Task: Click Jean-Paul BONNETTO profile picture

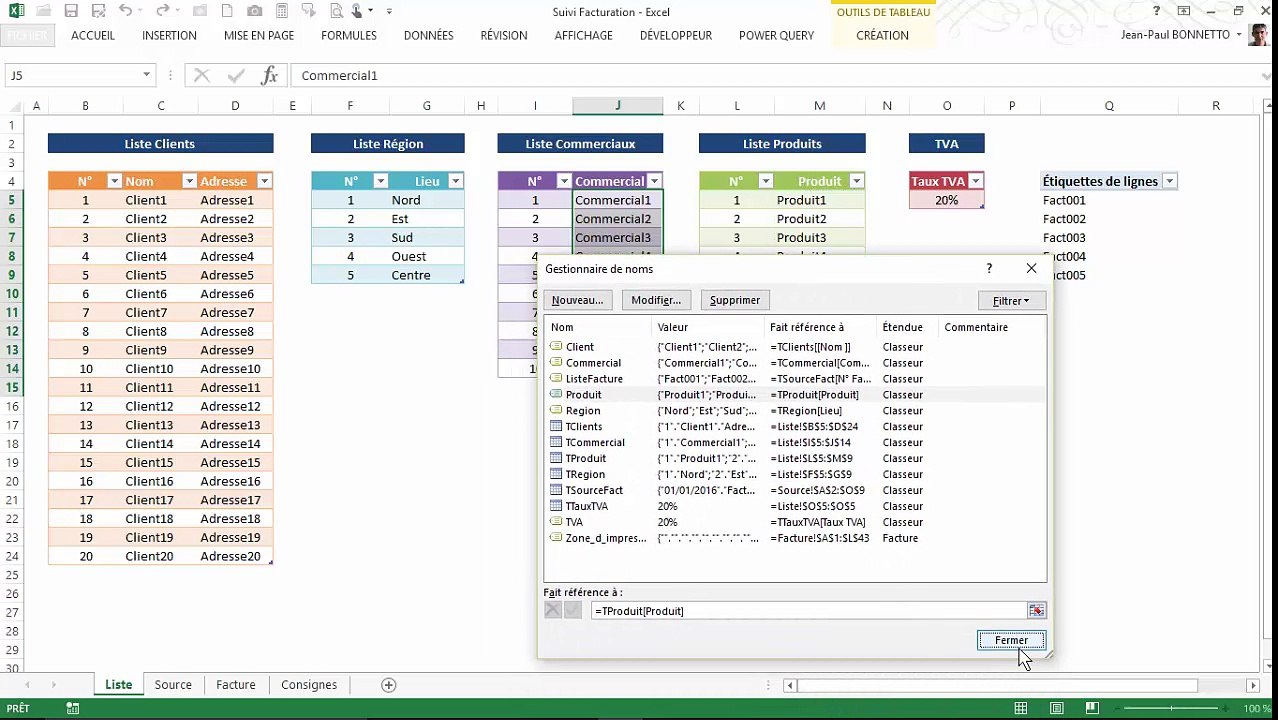Action: coord(1260,35)
